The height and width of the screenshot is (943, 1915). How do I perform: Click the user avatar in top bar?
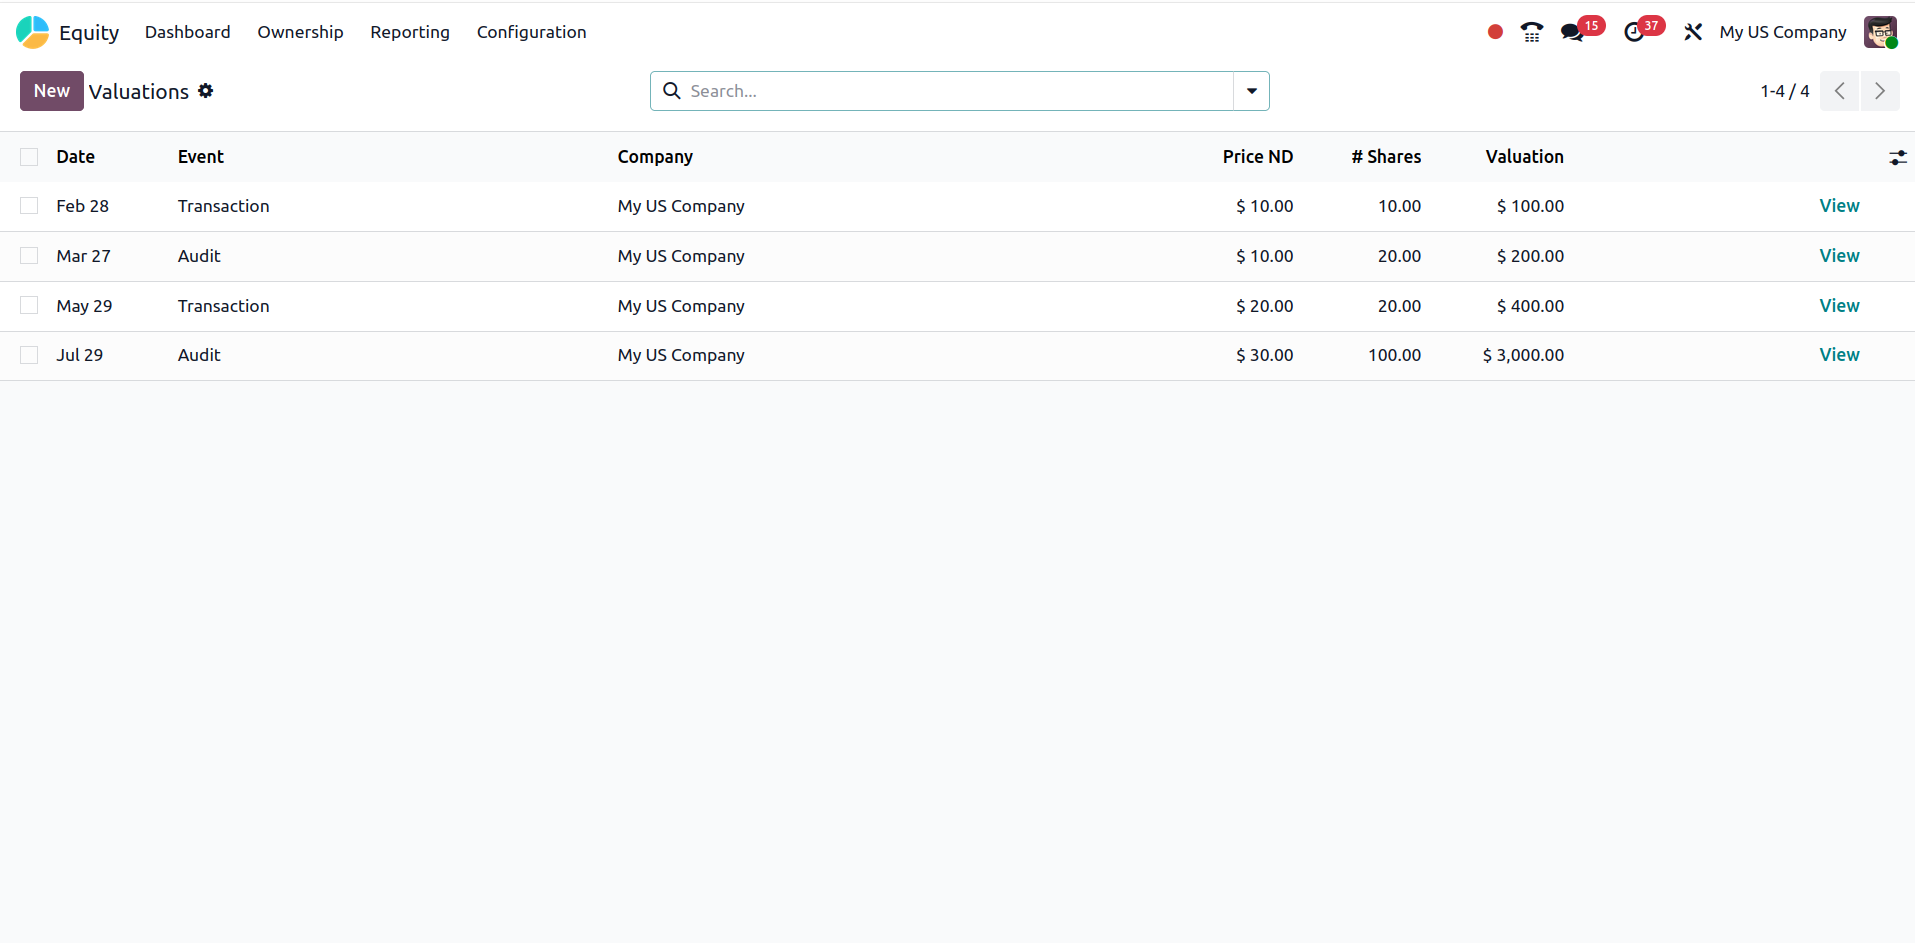pyautogui.click(x=1880, y=32)
